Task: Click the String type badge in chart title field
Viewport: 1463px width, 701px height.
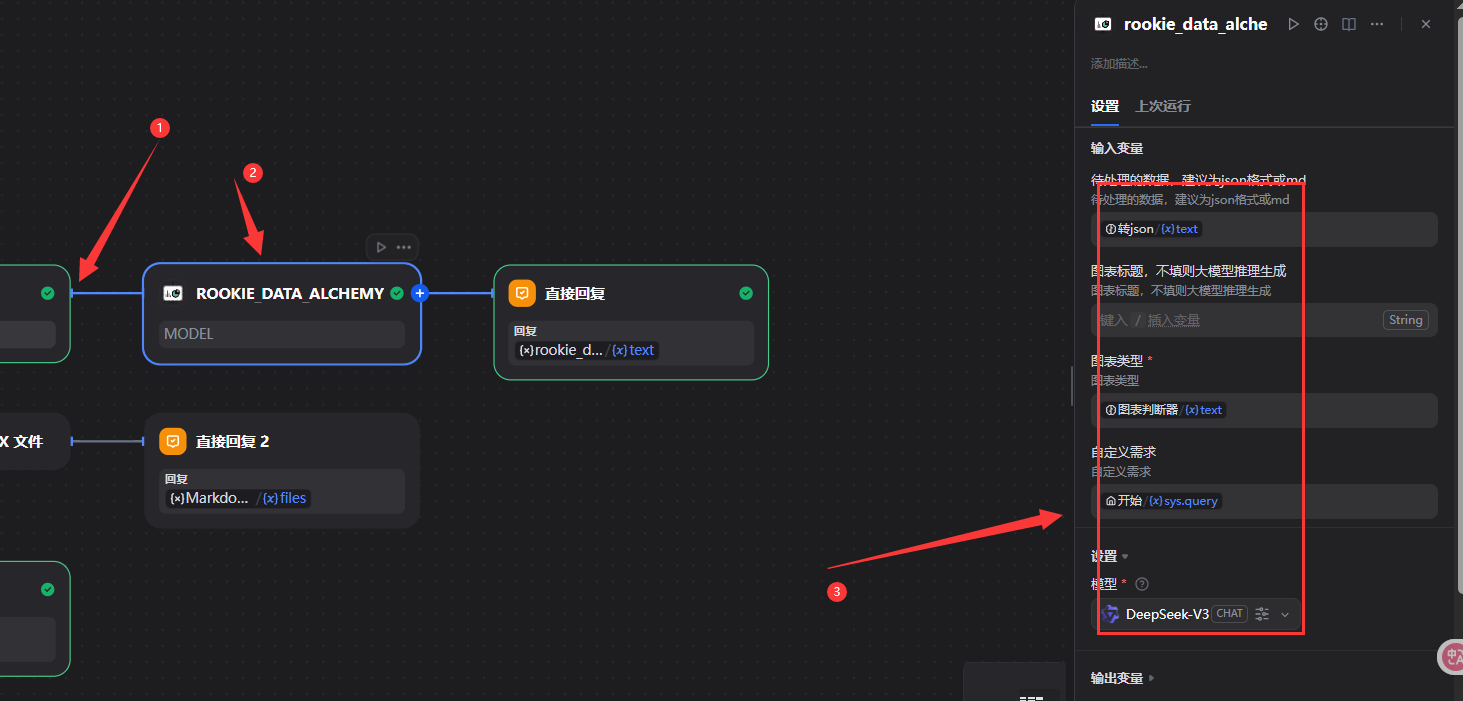Action: [1405, 320]
